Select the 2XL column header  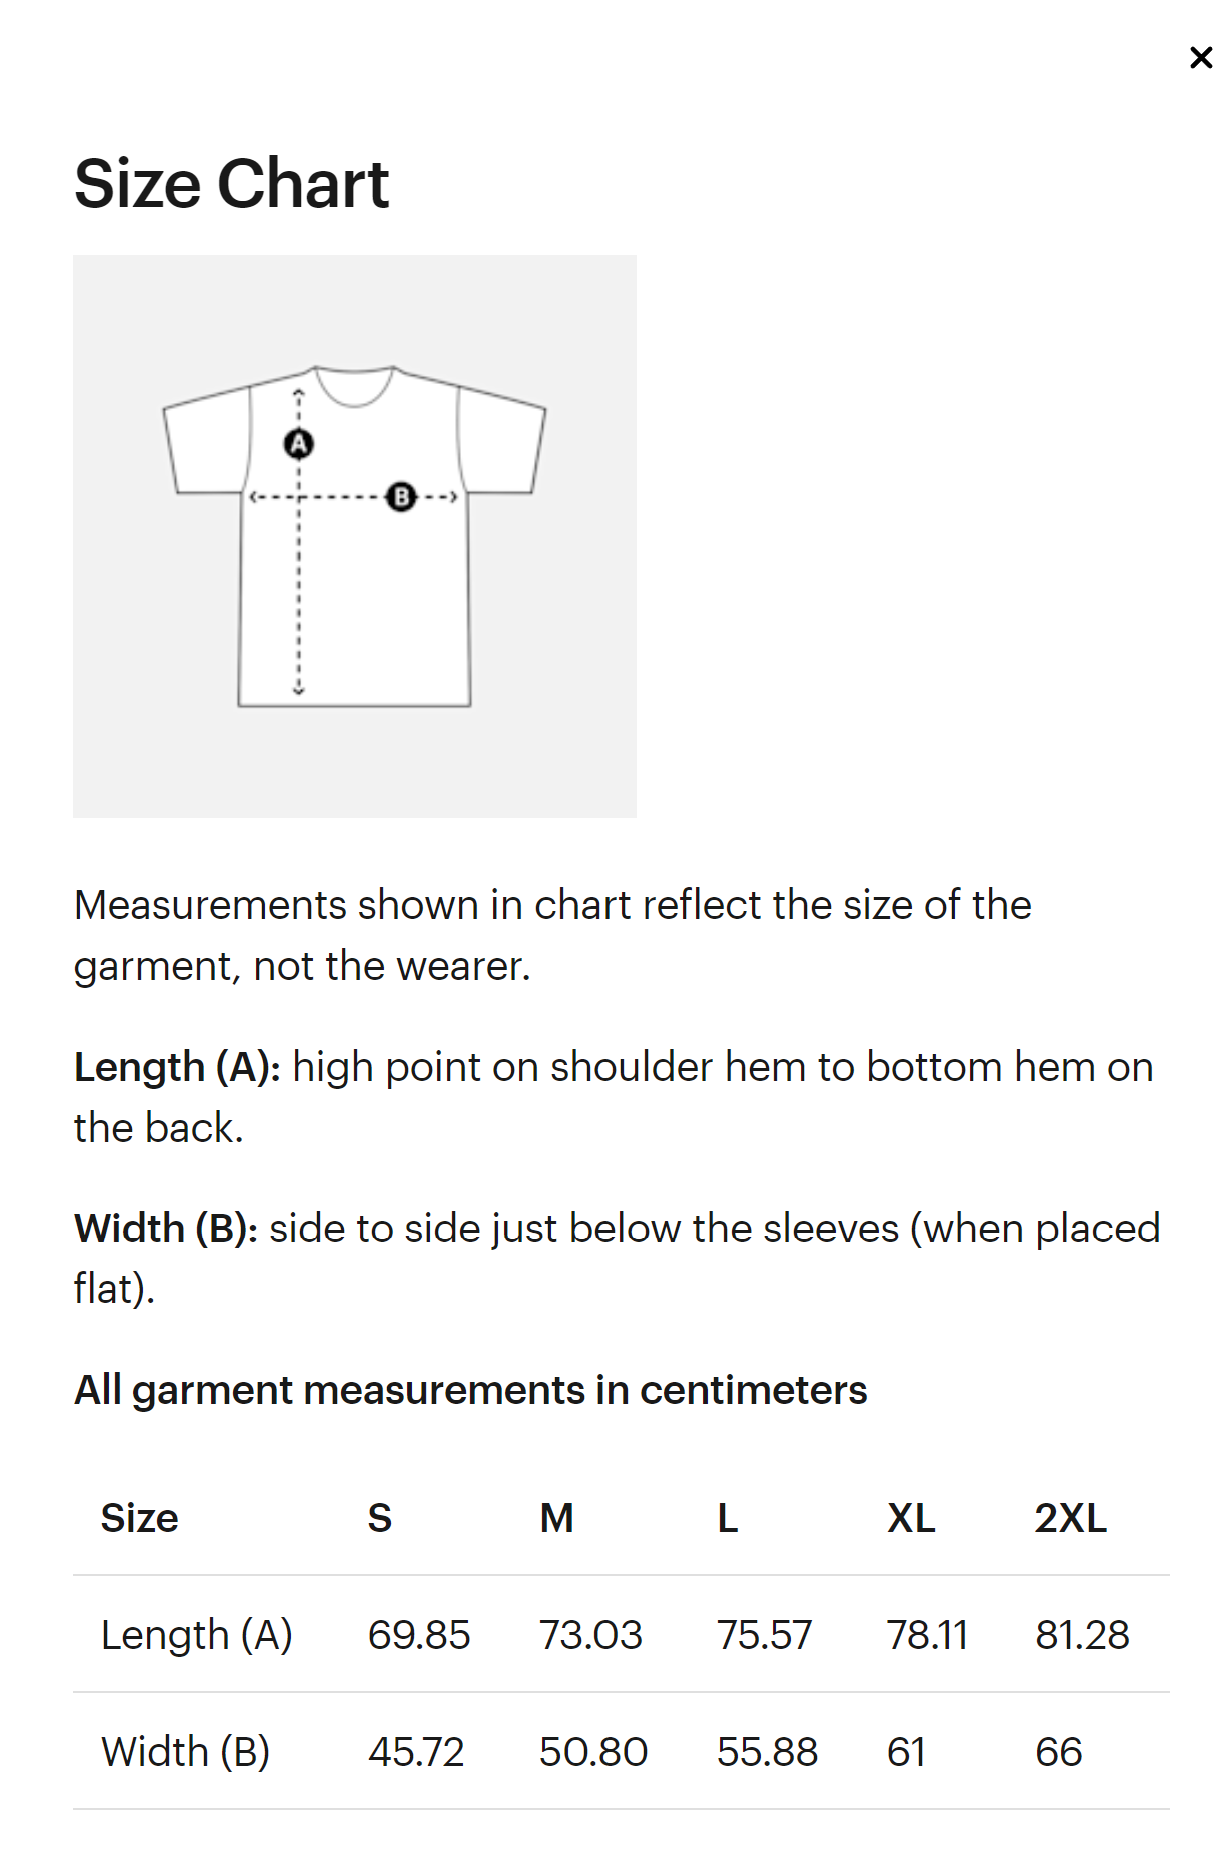(x=1070, y=1518)
